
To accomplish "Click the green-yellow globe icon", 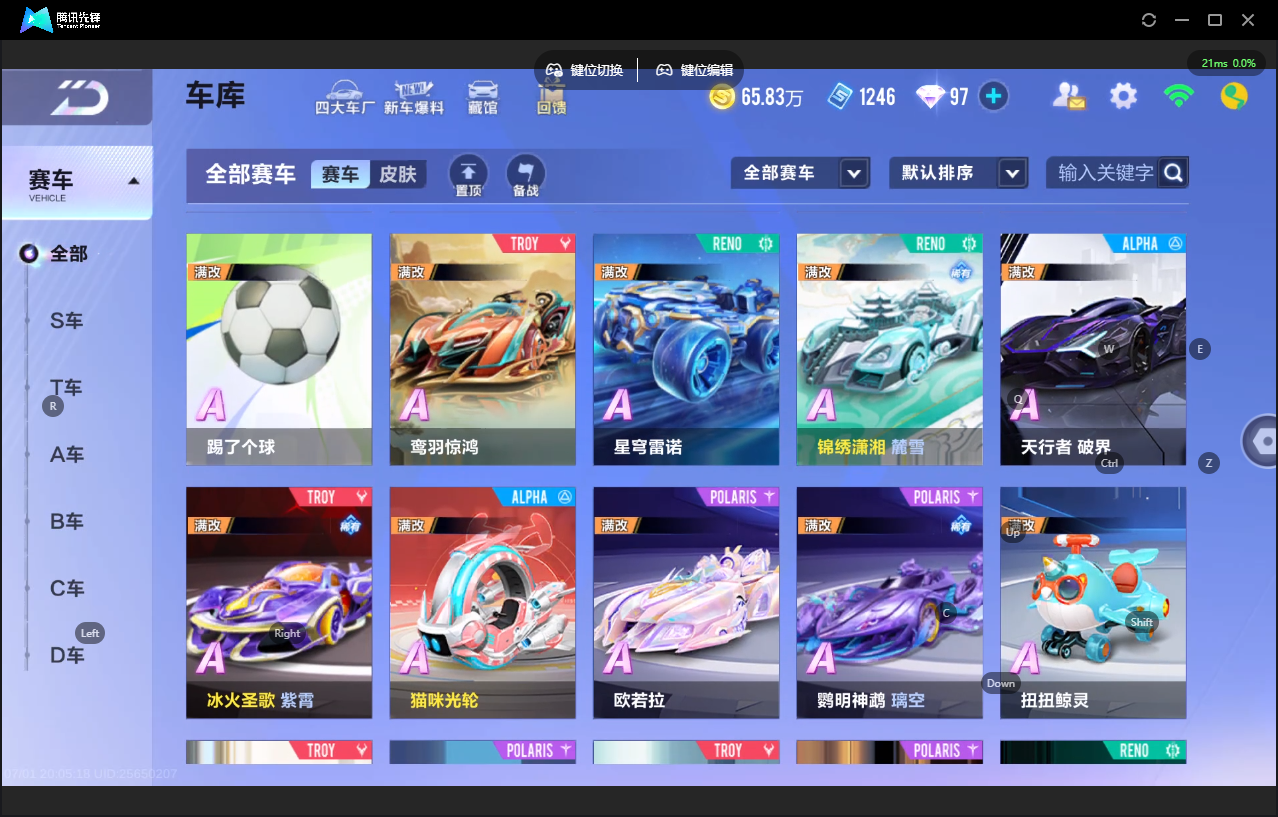I will [x=1234, y=96].
